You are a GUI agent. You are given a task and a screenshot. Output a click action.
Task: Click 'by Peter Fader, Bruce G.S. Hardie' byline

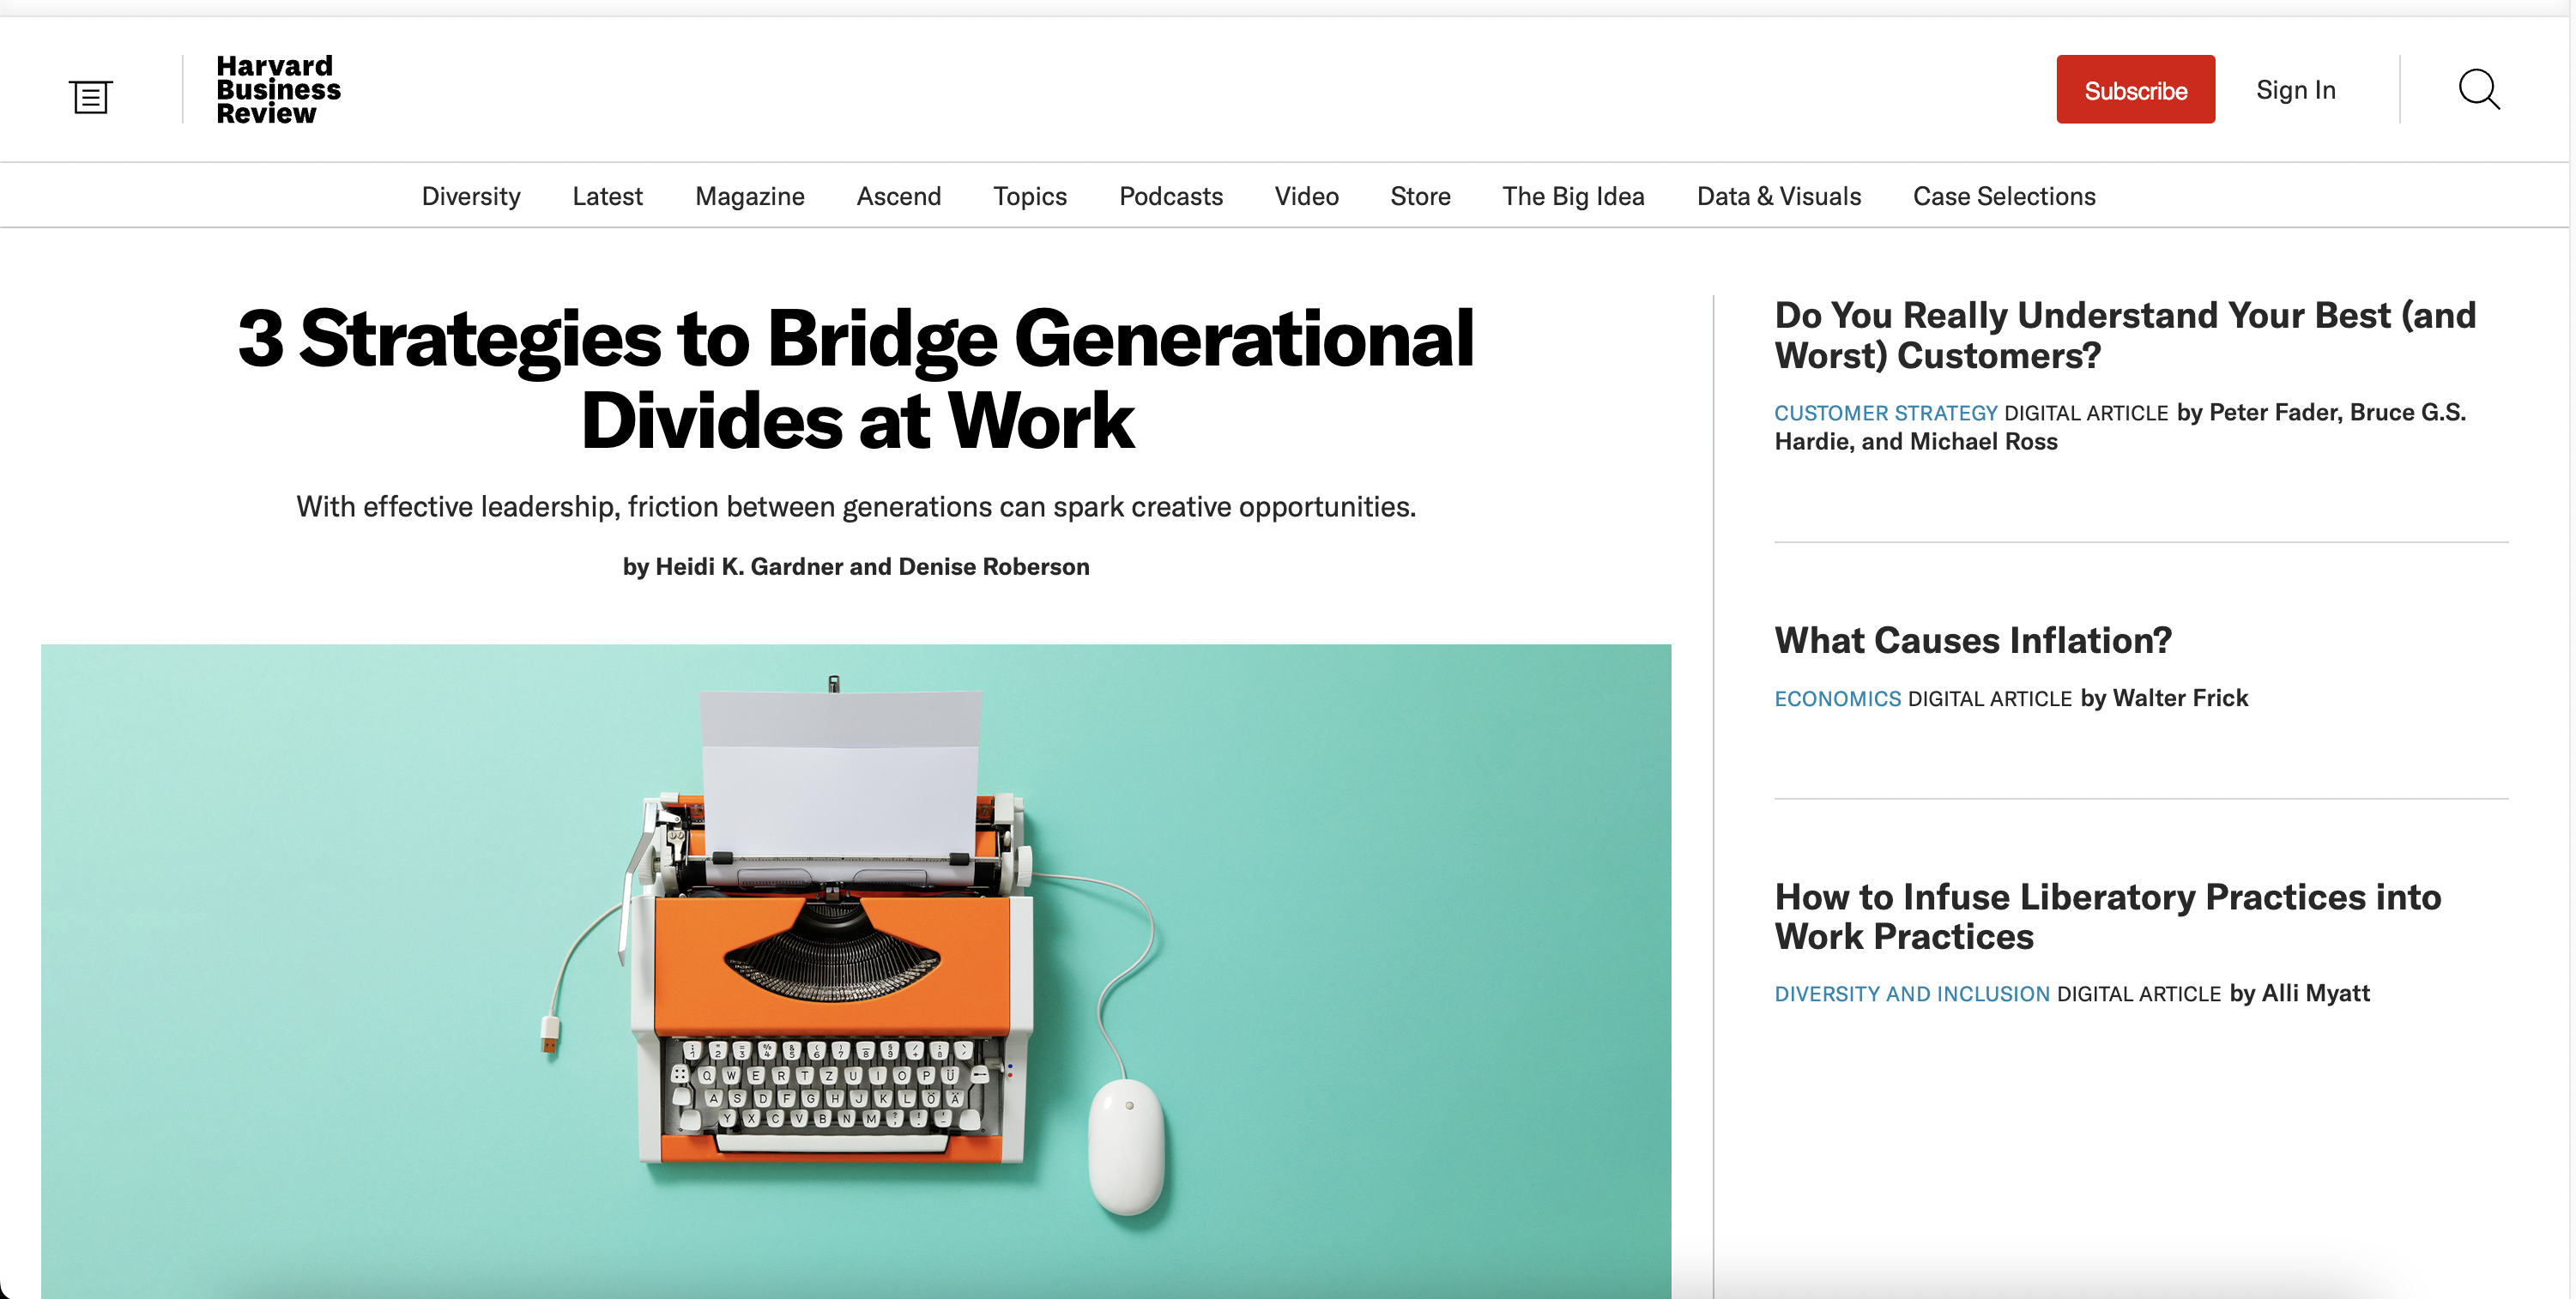(x=2120, y=427)
